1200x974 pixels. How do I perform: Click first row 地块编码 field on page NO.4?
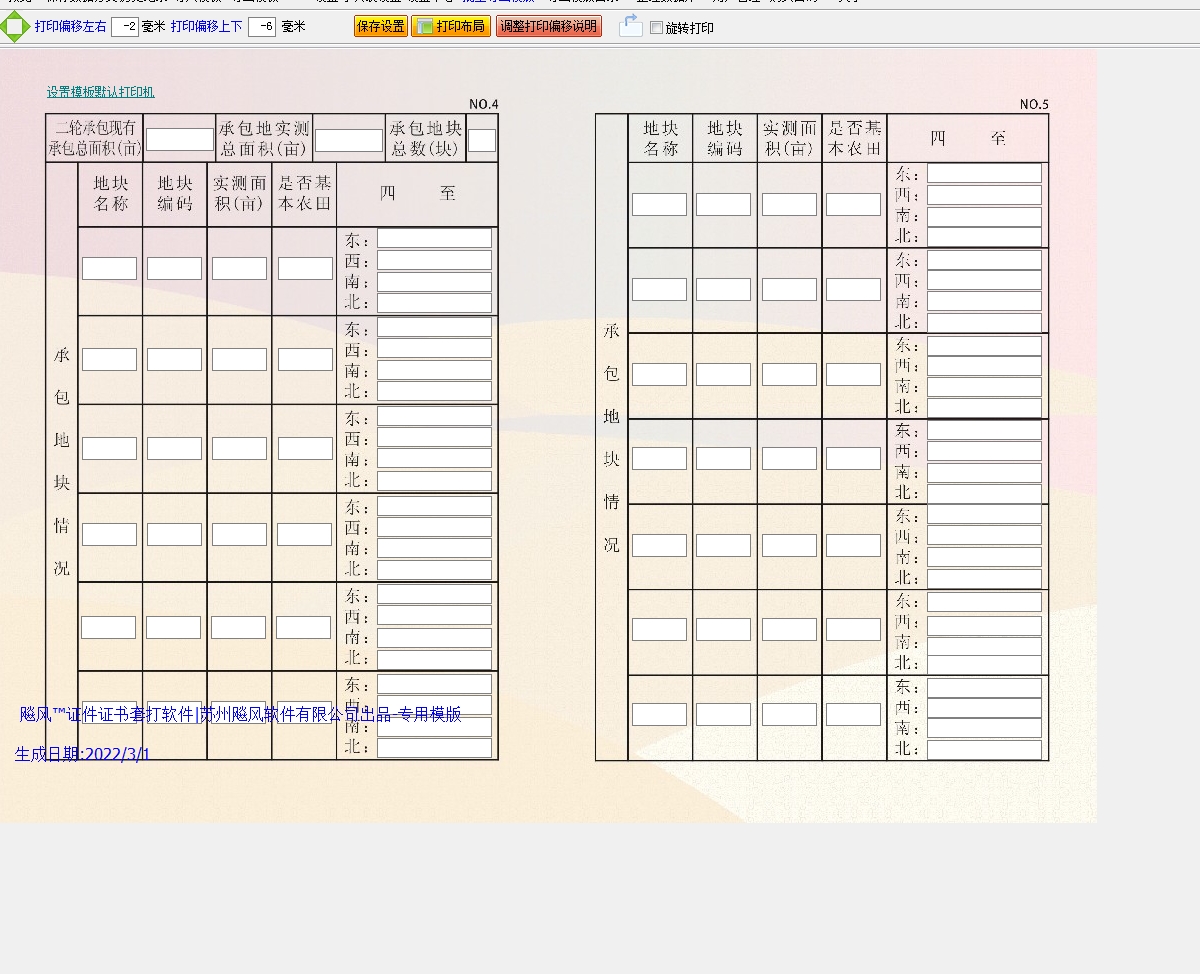[174, 268]
